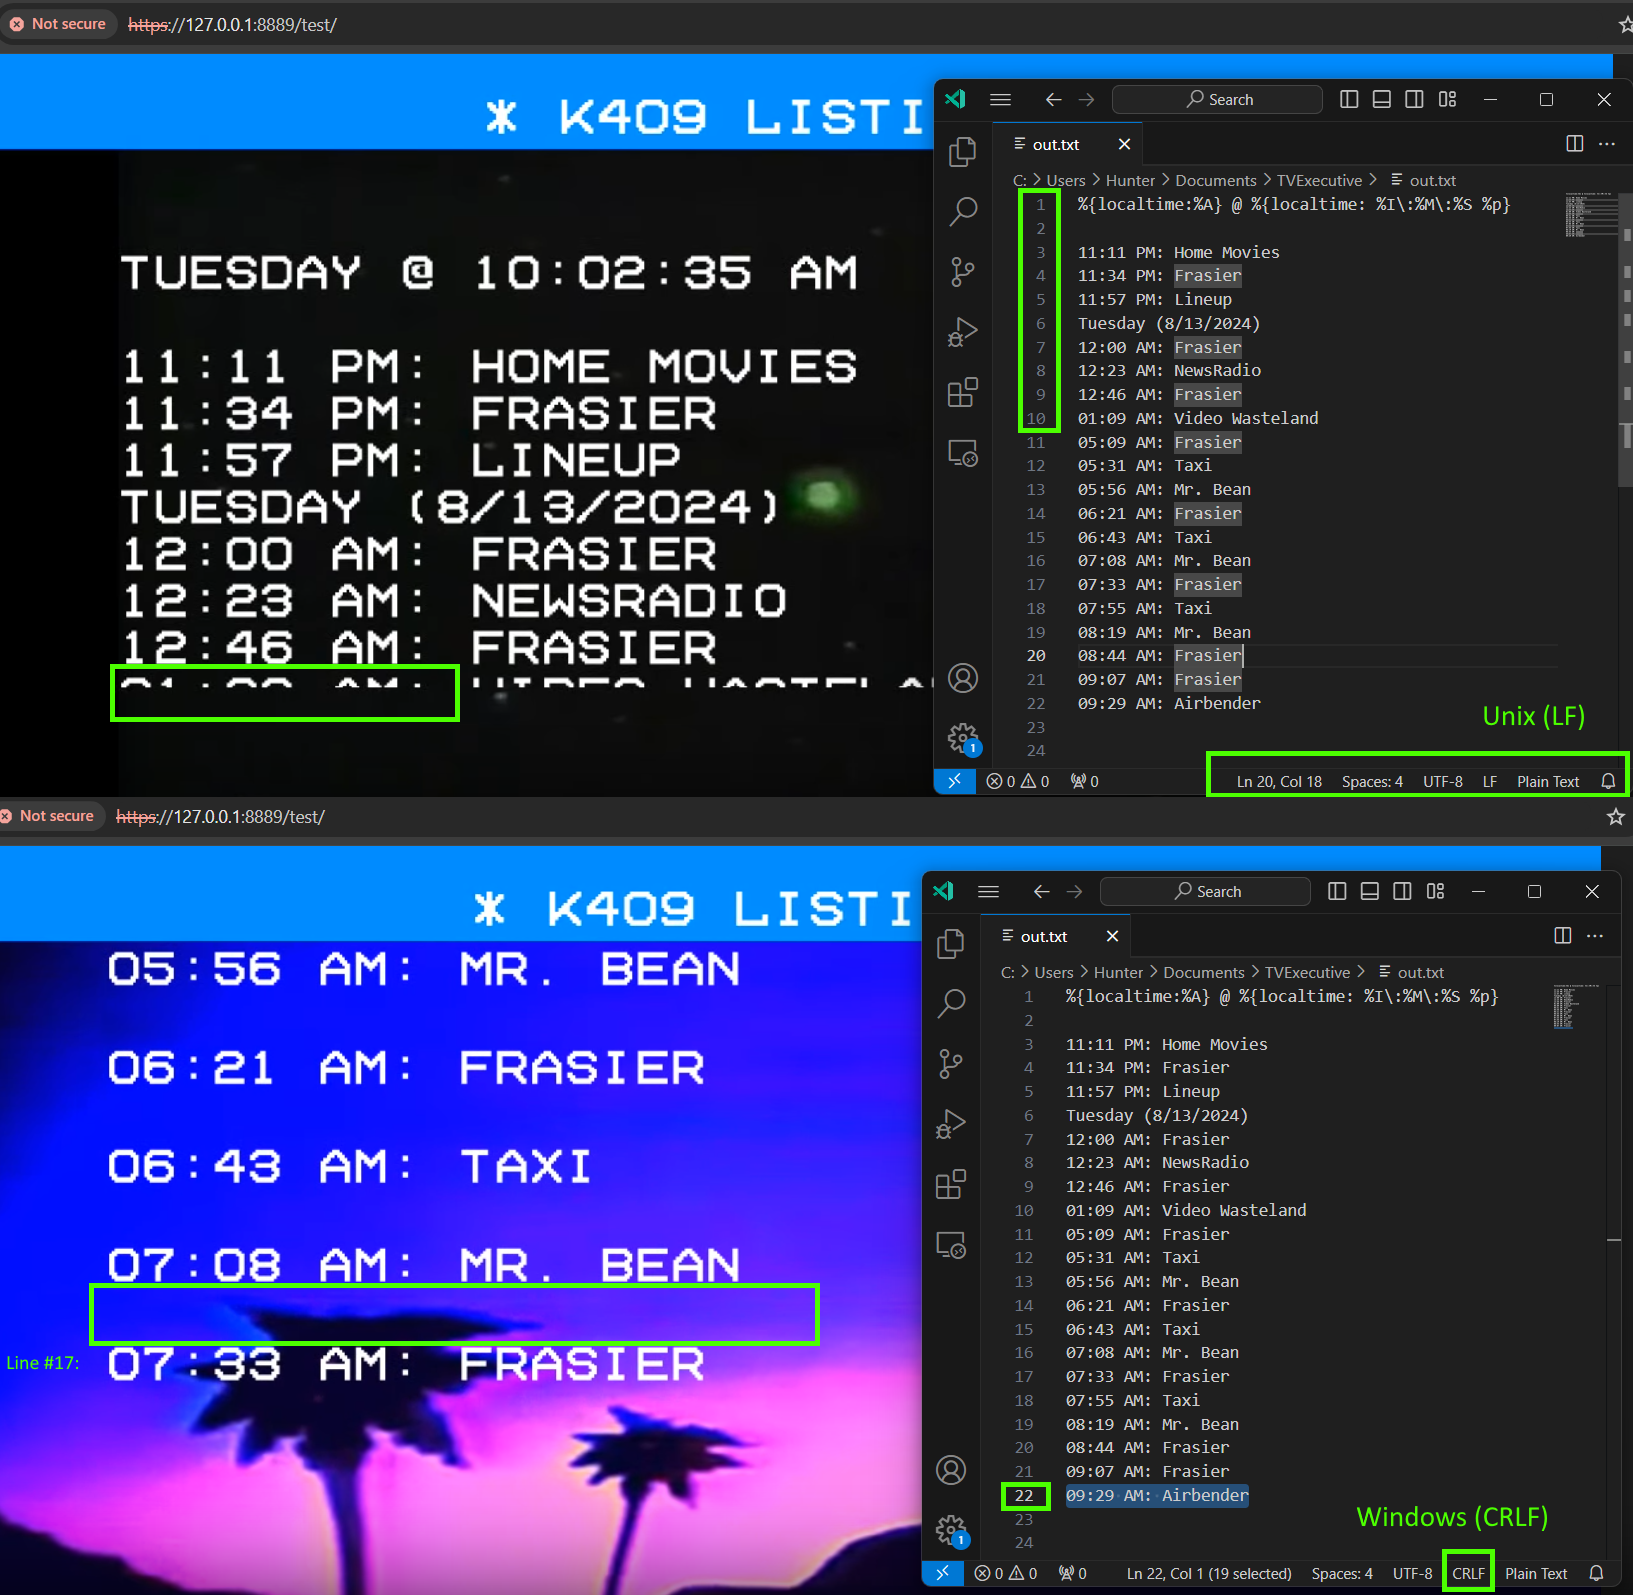This screenshot has width=1633, height=1596.
Task: Toggle primary sidebar in top VS Code window
Action: click(1349, 99)
